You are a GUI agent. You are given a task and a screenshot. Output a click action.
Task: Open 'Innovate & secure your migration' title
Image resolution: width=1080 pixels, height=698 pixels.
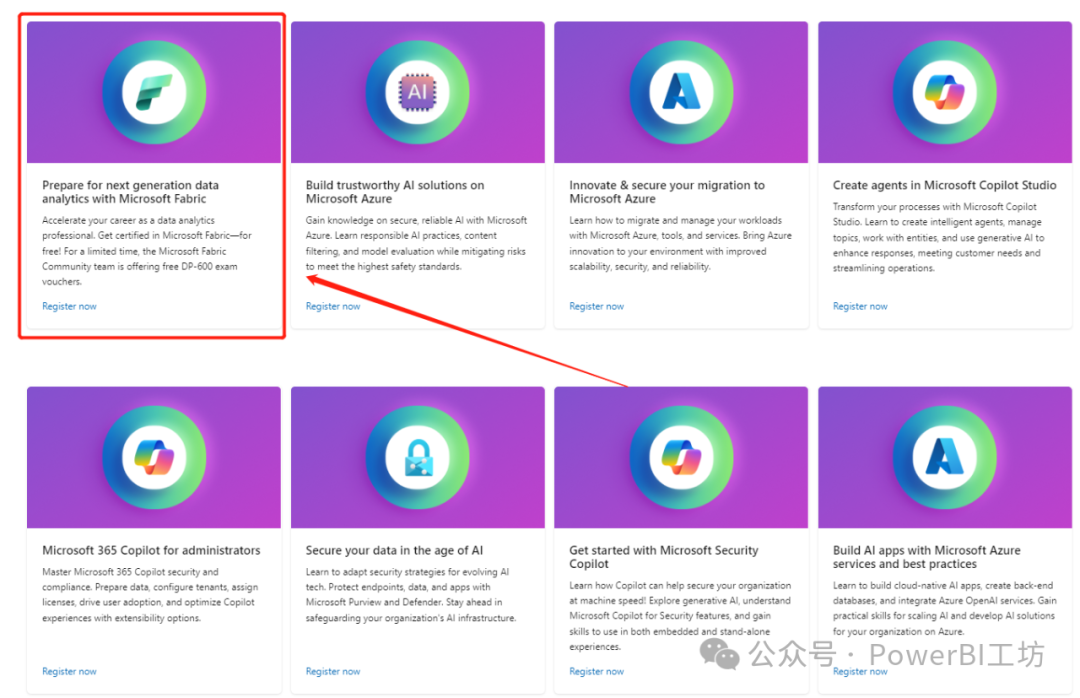[667, 192]
